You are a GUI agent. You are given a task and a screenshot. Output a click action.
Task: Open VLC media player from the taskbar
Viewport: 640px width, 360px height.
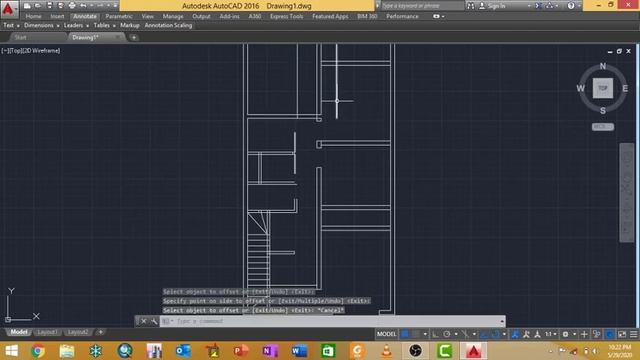point(386,351)
